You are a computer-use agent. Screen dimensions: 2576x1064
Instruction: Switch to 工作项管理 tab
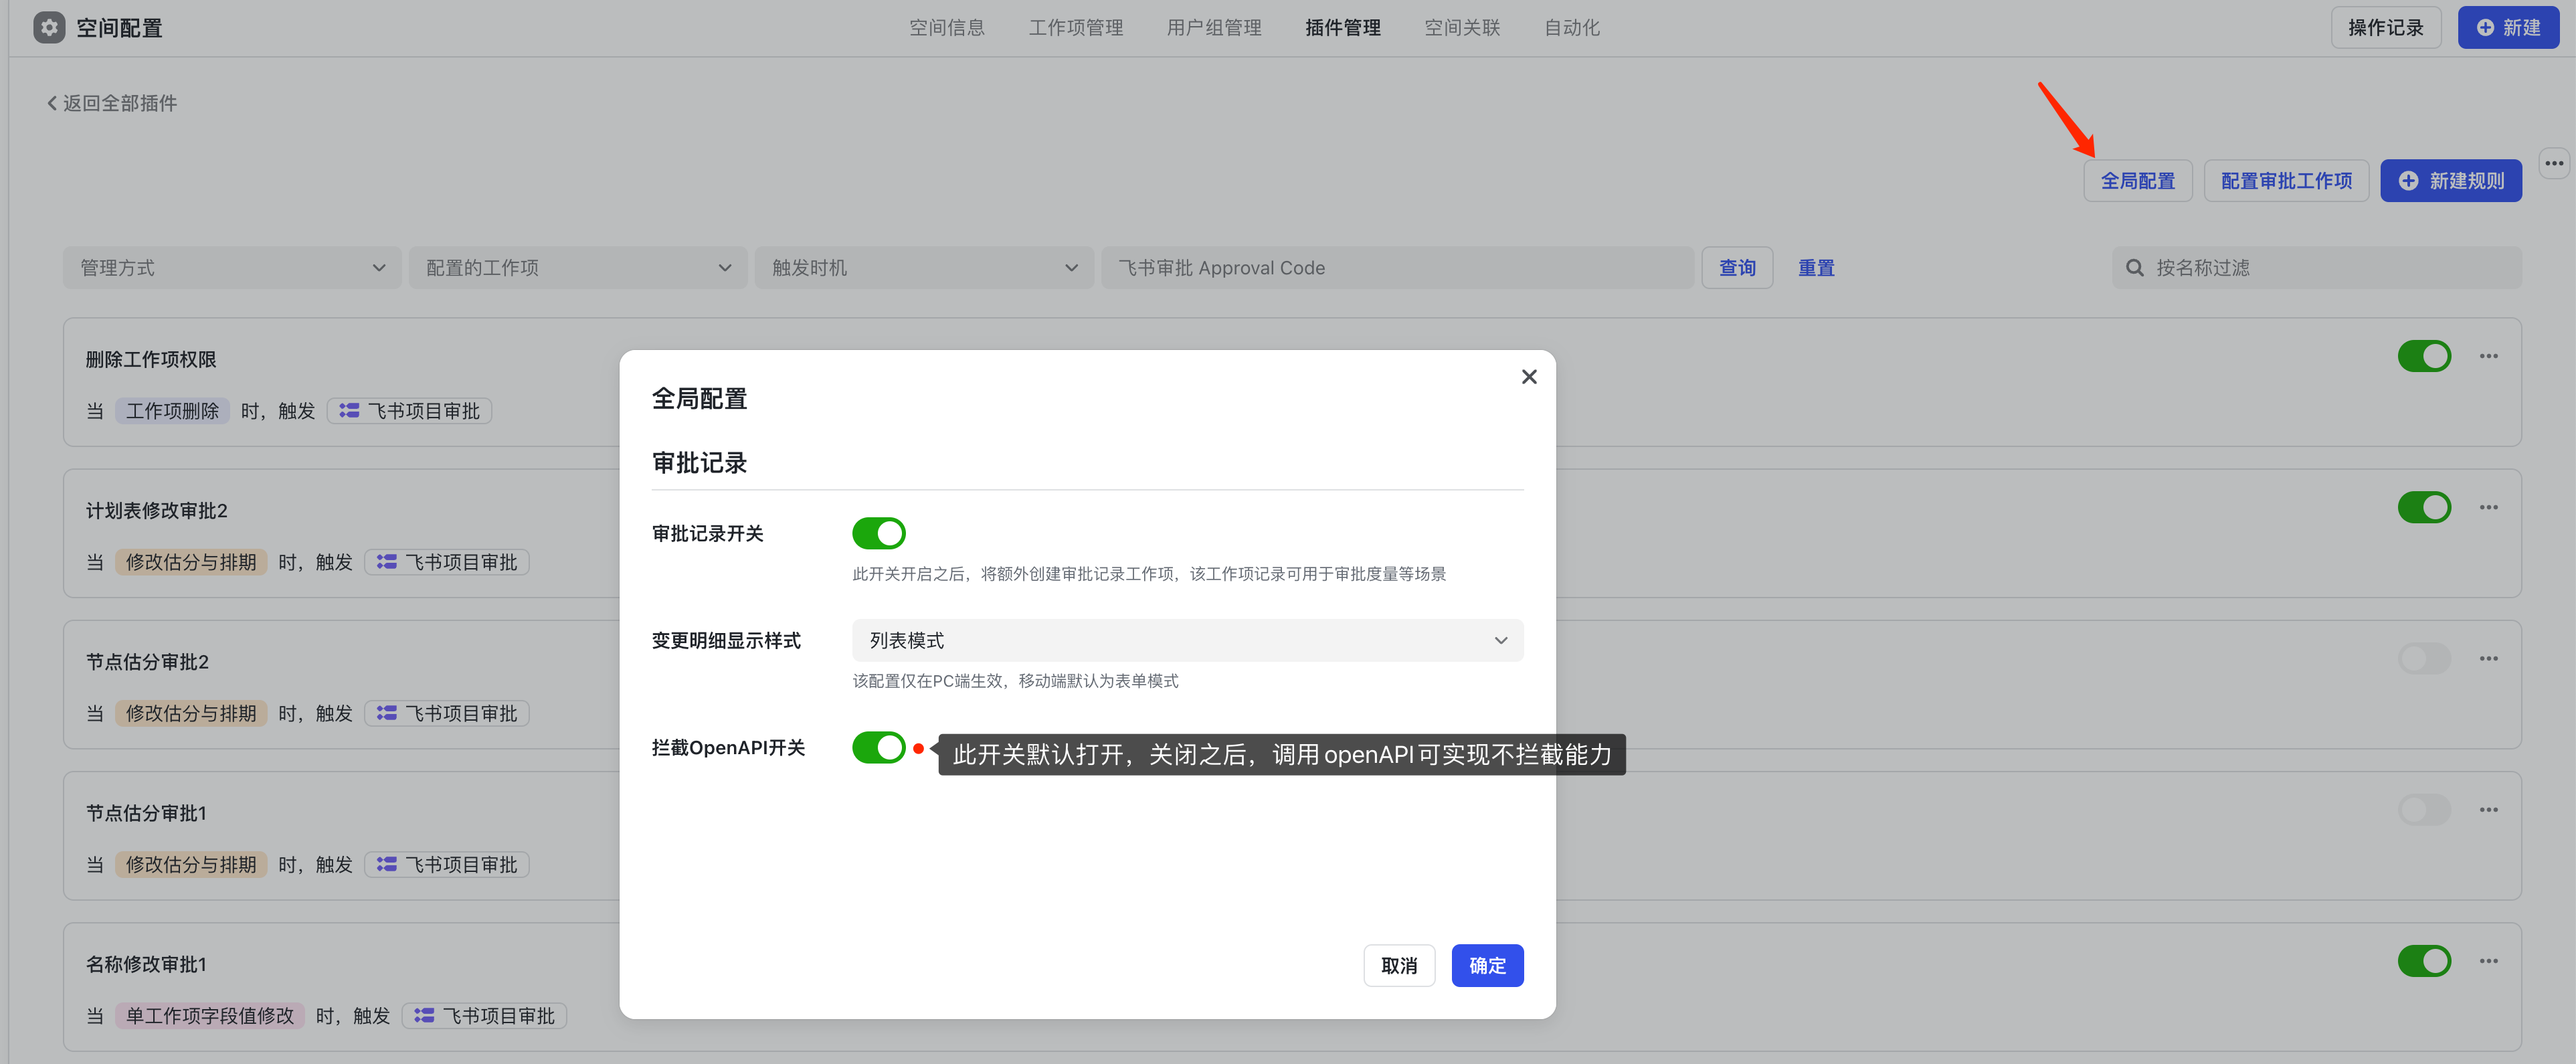tap(1075, 28)
